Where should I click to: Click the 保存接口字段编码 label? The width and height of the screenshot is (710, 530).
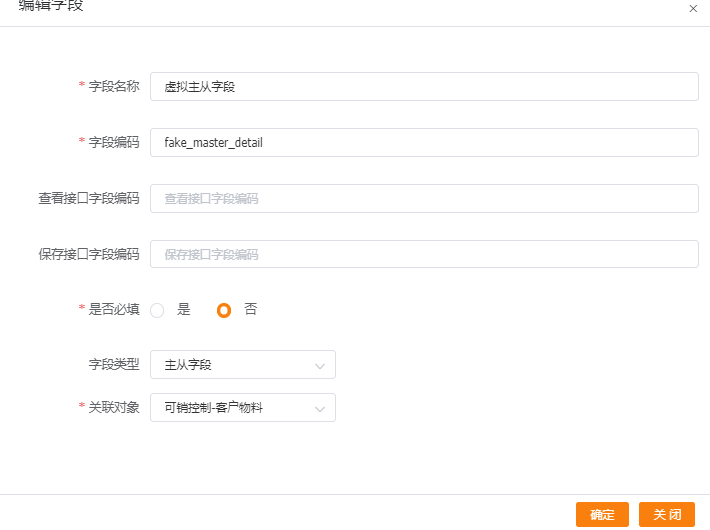point(89,254)
